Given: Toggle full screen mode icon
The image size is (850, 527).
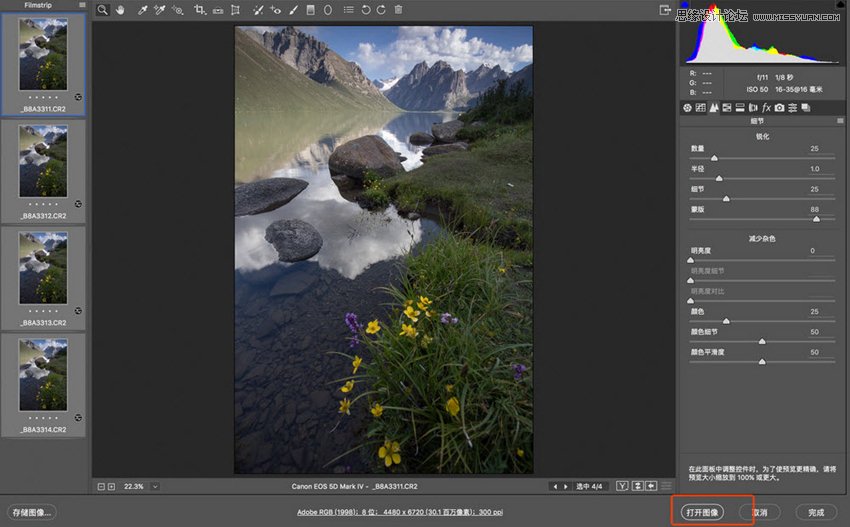Looking at the screenshot, I should (x=665, y=10).
